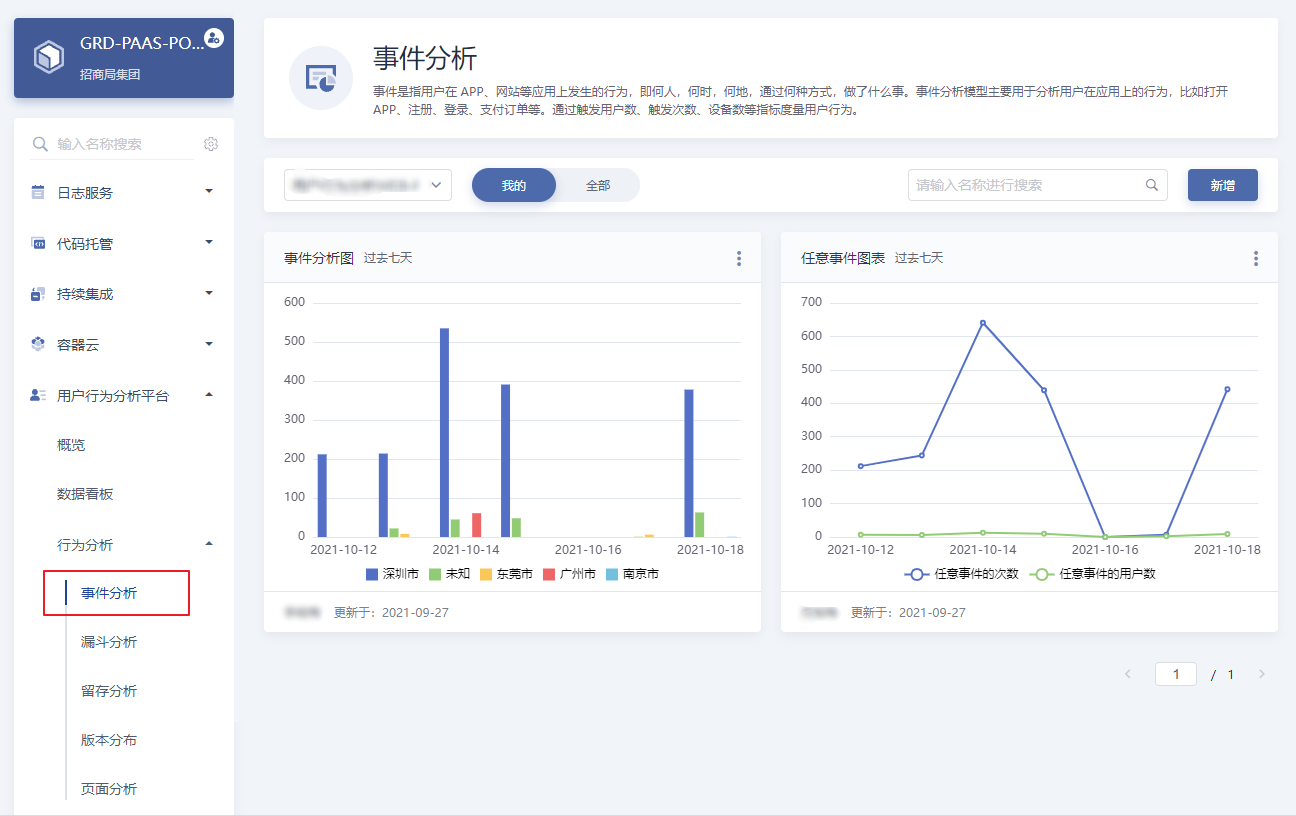Click the page number input box
Screen dimensions: 1296x816
coord(1176,674)
